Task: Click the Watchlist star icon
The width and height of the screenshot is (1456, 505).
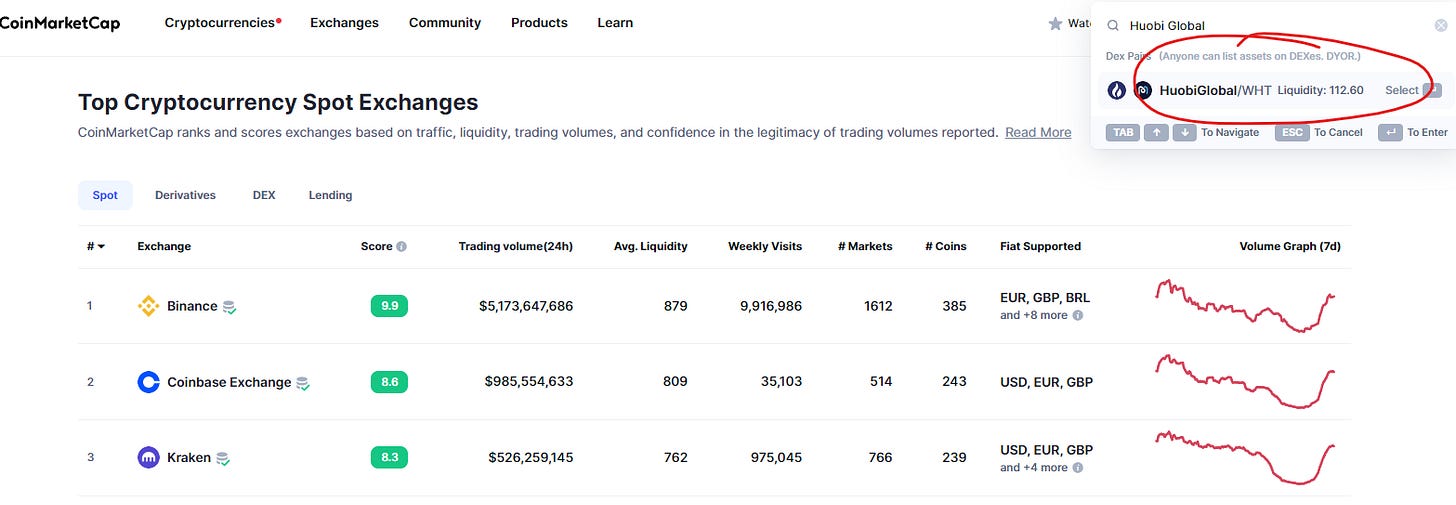Action: pyautogui.click(x=1055, y=23)
